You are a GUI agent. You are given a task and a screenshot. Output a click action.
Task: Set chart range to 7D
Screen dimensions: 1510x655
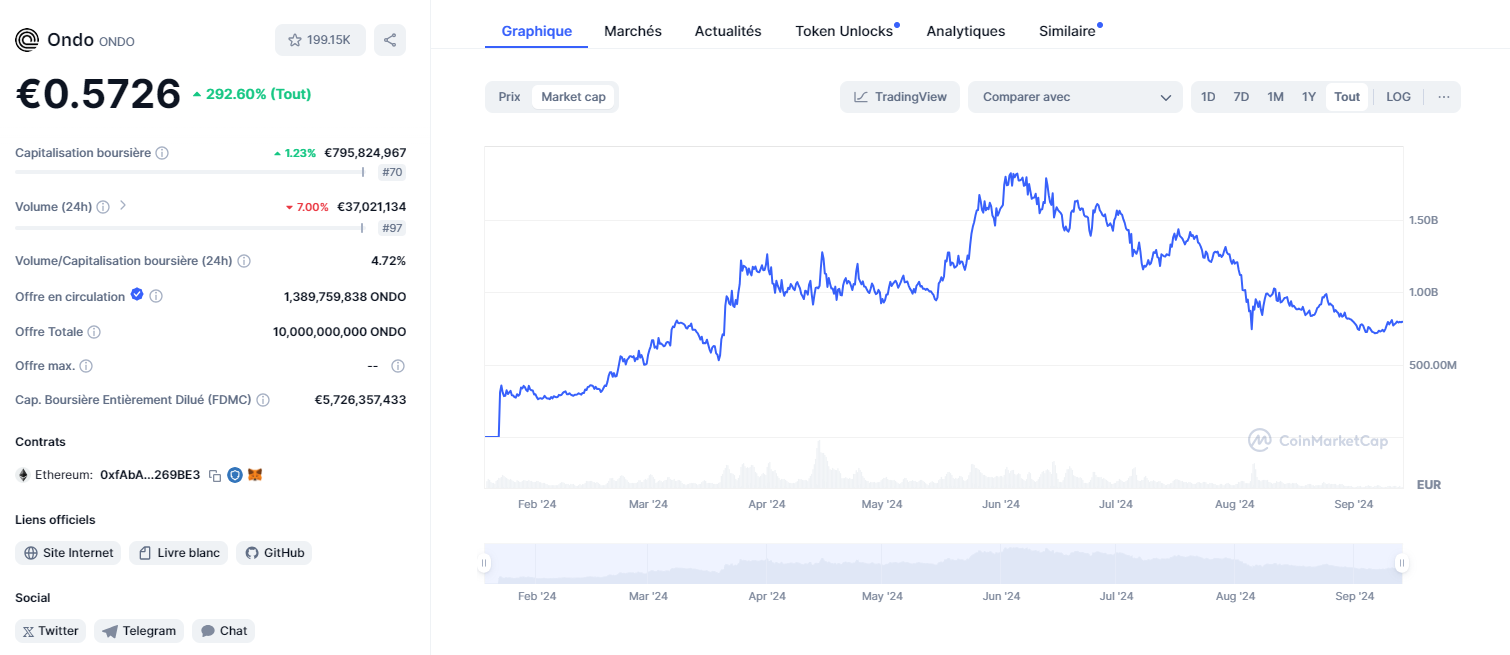click(1241, 97)
